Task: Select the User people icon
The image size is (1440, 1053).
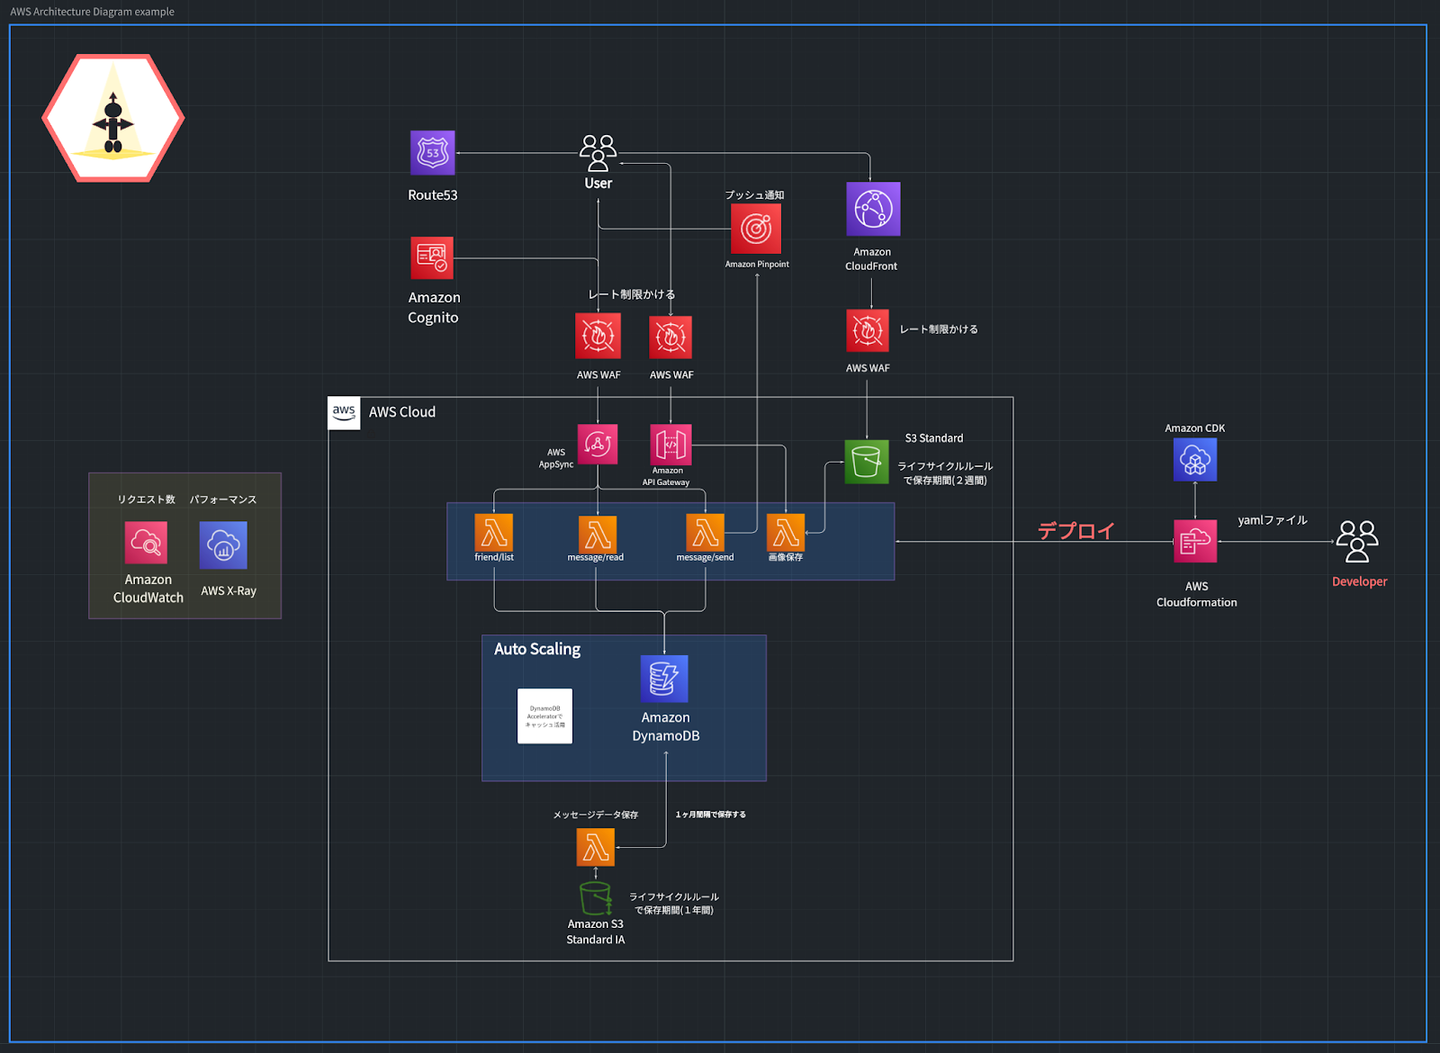Action: pos(598,154)
